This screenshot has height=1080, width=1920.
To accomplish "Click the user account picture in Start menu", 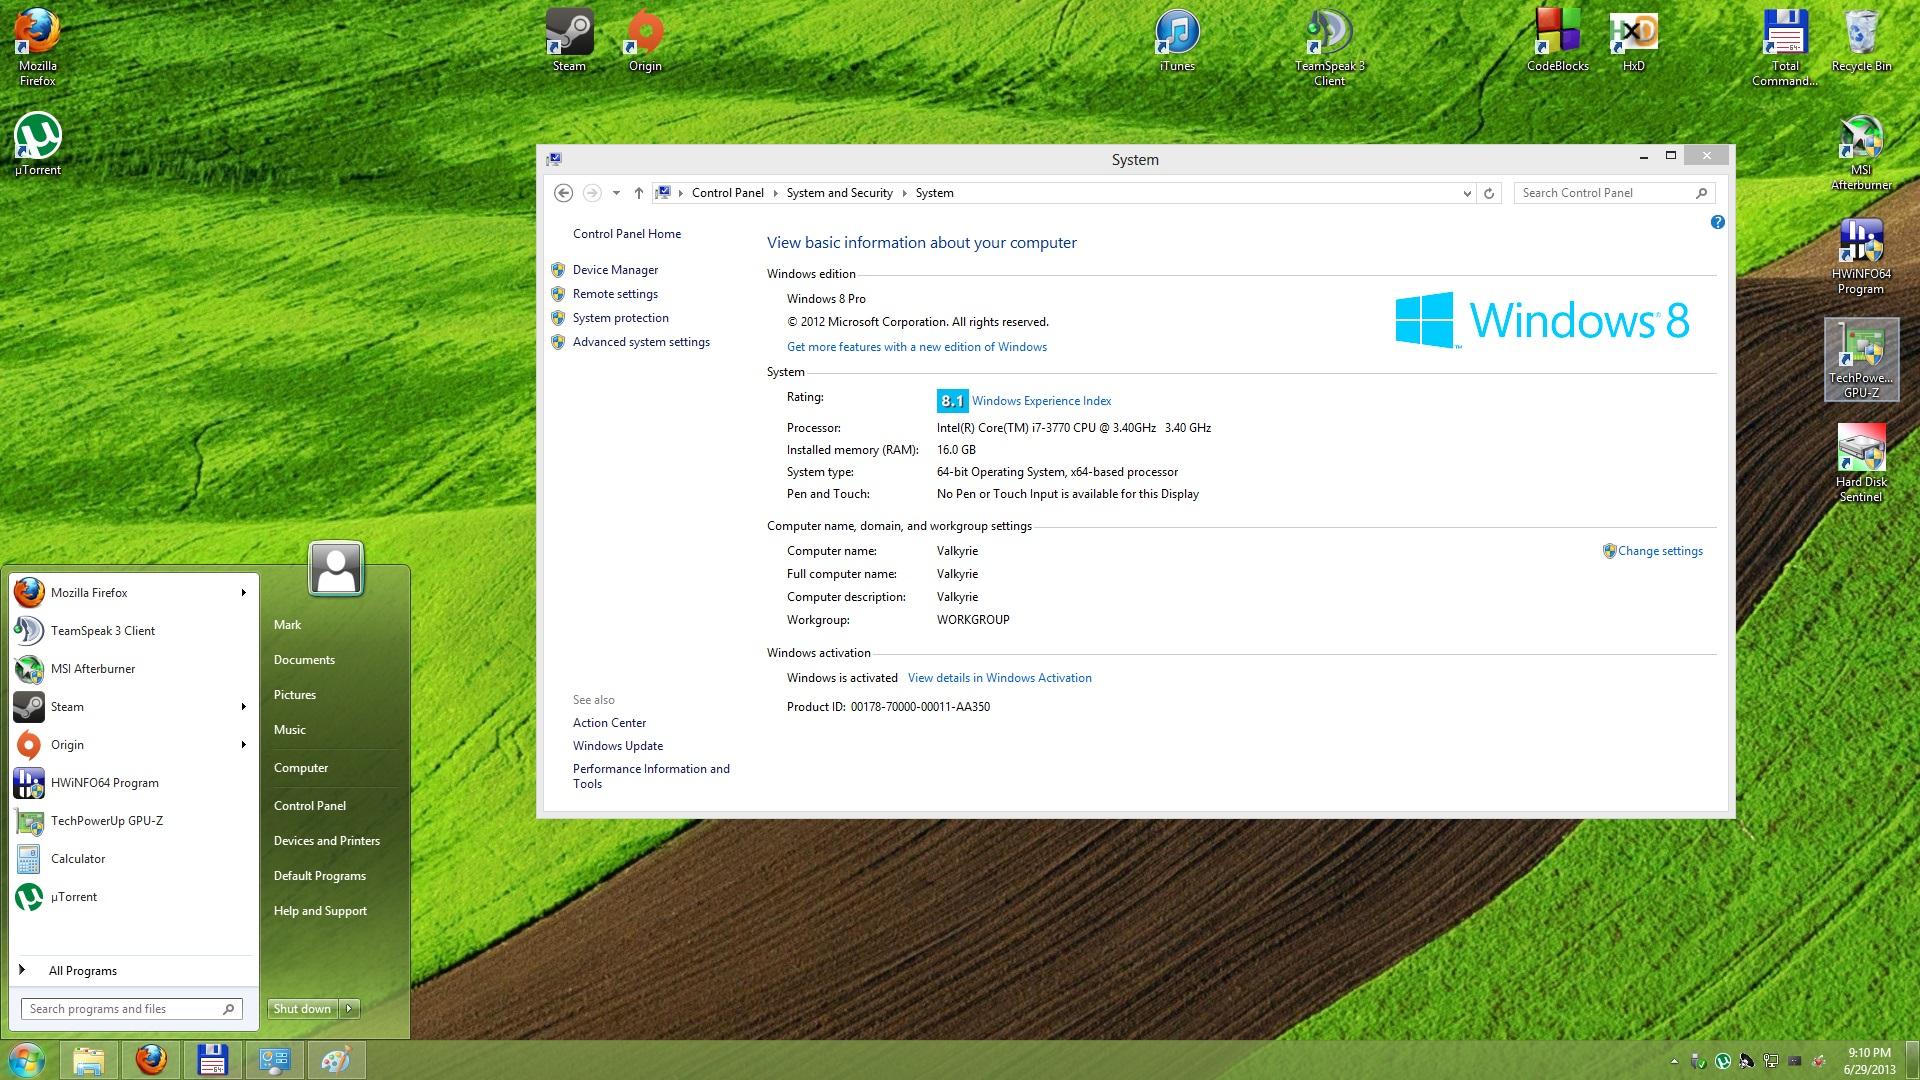I will pyautogui.click(x=336, y=569).
